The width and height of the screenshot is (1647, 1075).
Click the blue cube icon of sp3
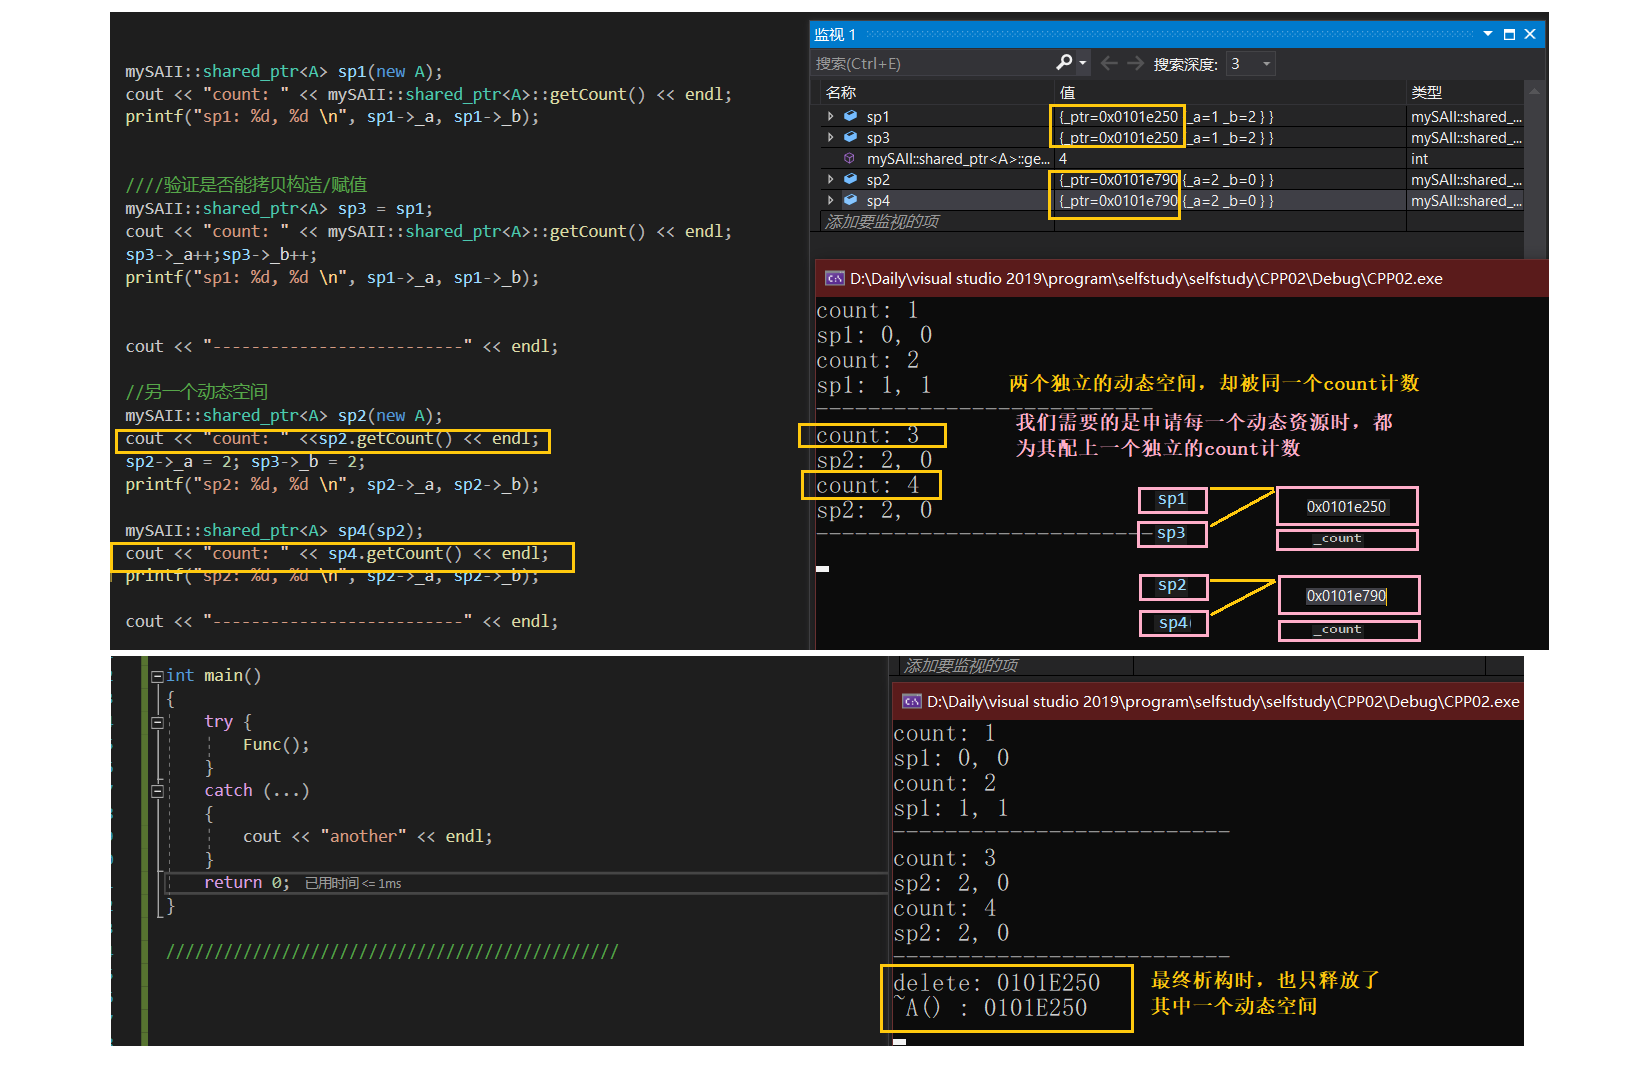point(850,137)
